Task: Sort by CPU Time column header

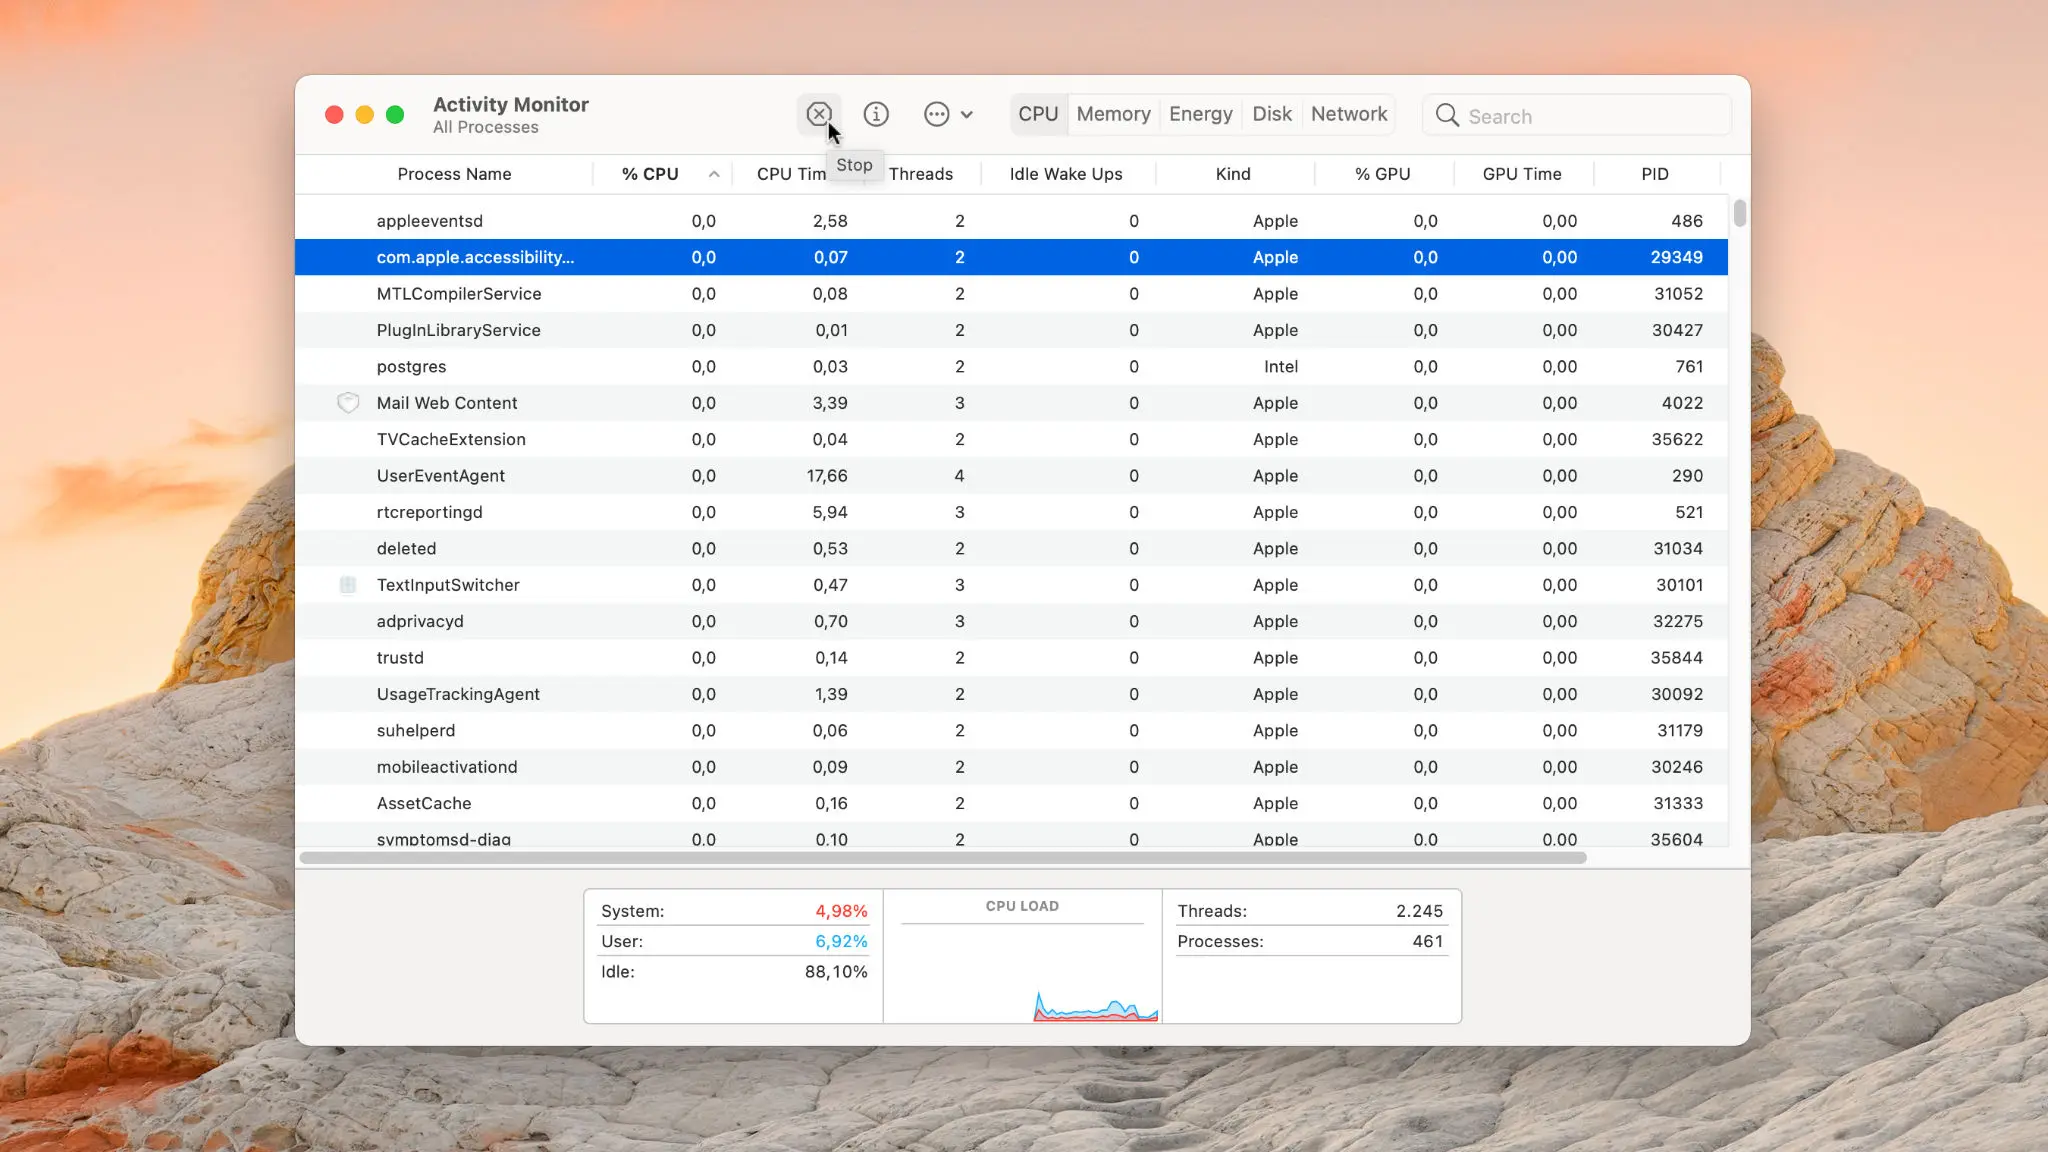Action: coord(791,174)
